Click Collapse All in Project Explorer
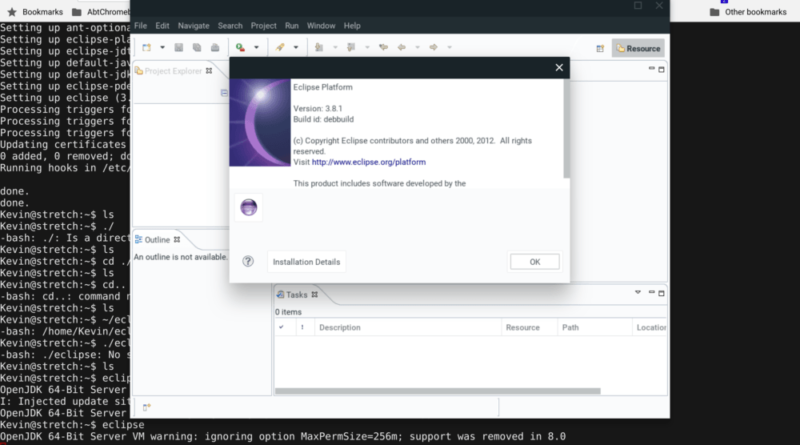Viewport: 800px width, 445px height. (x=224, y=93)
